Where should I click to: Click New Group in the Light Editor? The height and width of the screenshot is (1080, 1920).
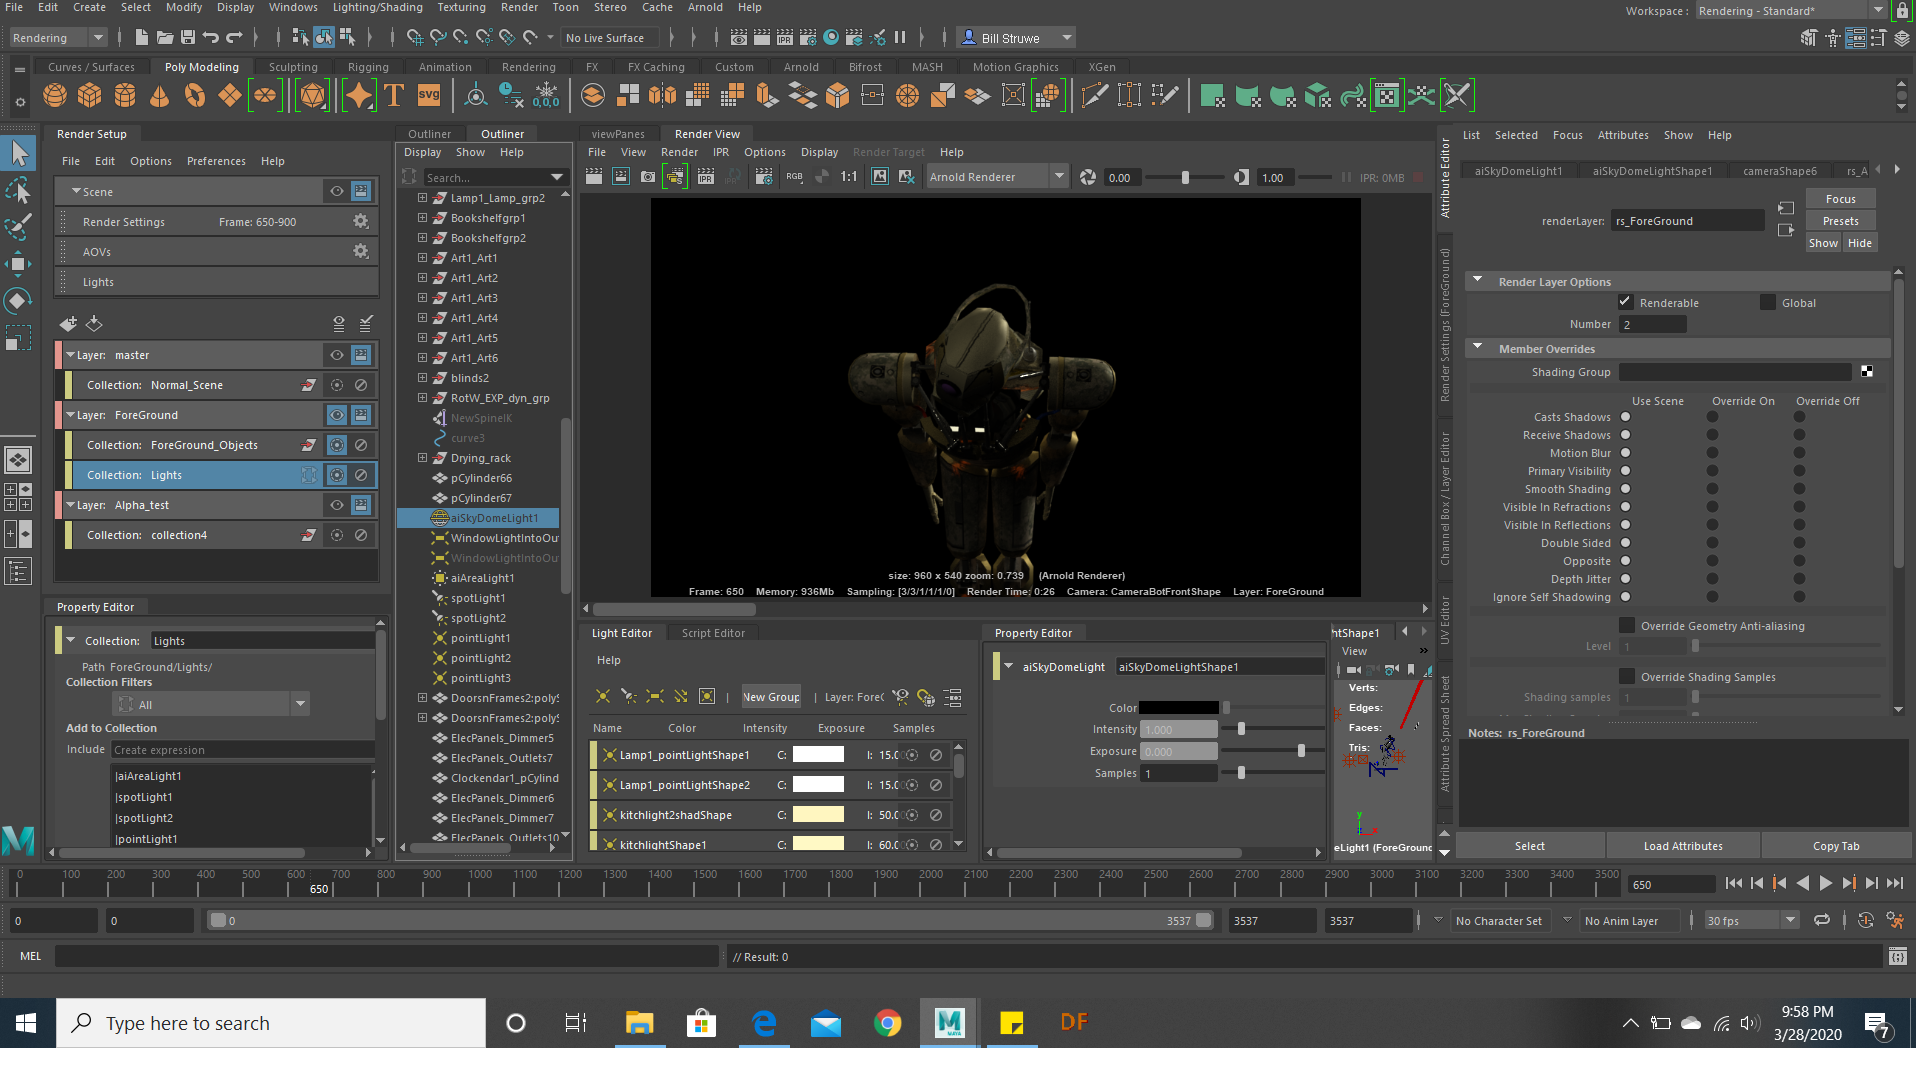point(771,696)
